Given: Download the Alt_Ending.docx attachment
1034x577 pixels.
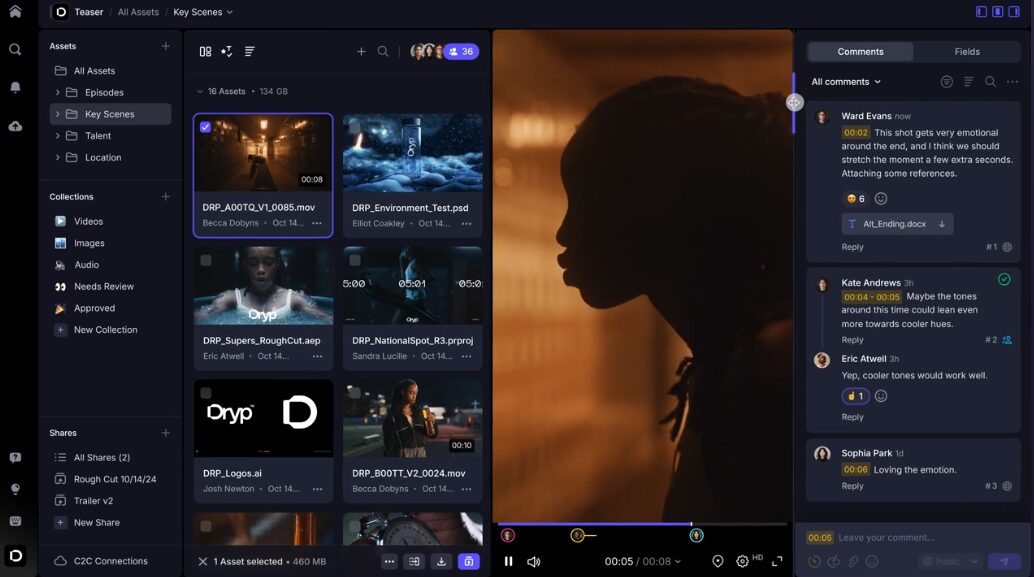Looking at the screenshot, I should (x=941, y=224).
